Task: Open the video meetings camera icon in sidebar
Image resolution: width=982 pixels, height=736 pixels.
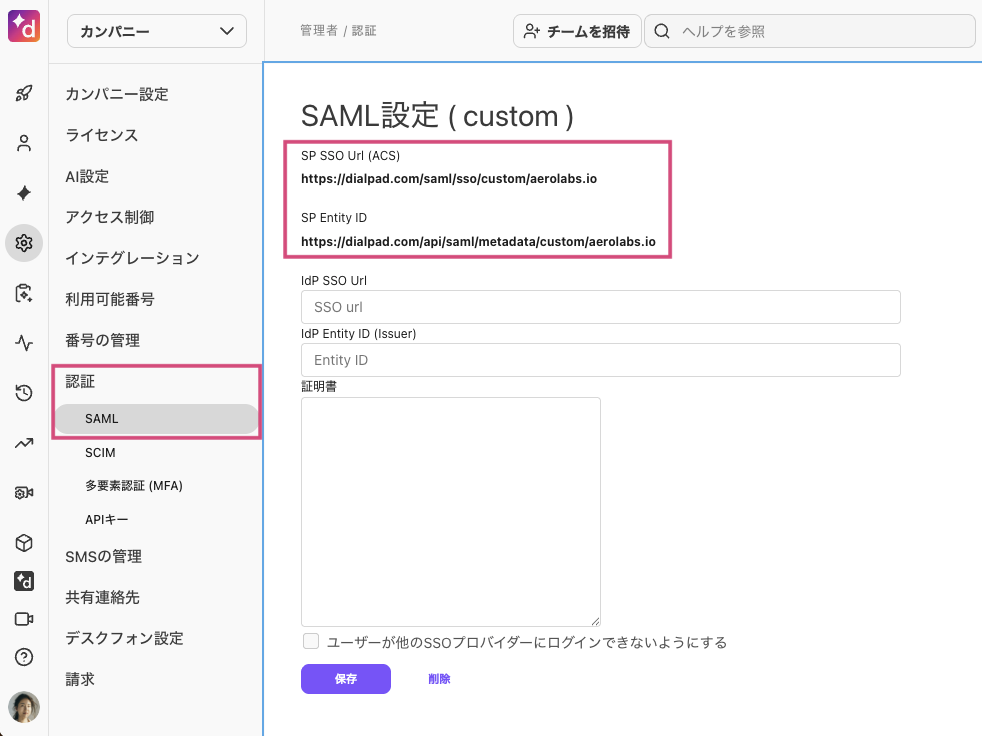Action: click(x=24, y=619)
